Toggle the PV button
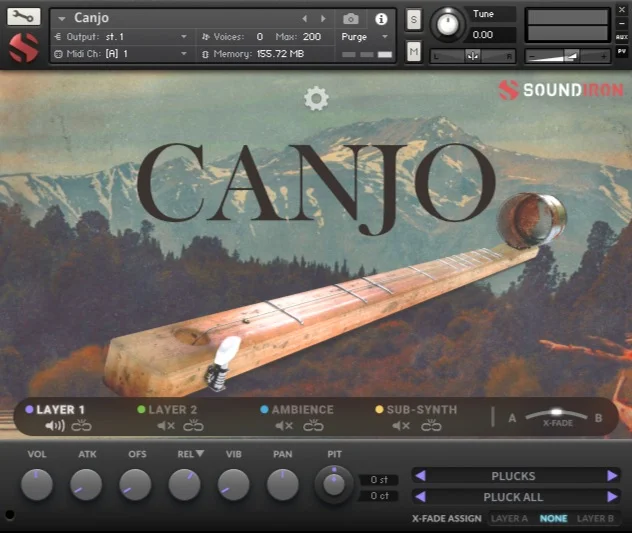Viewport: 632px width, 533px height. click(622, 51)
